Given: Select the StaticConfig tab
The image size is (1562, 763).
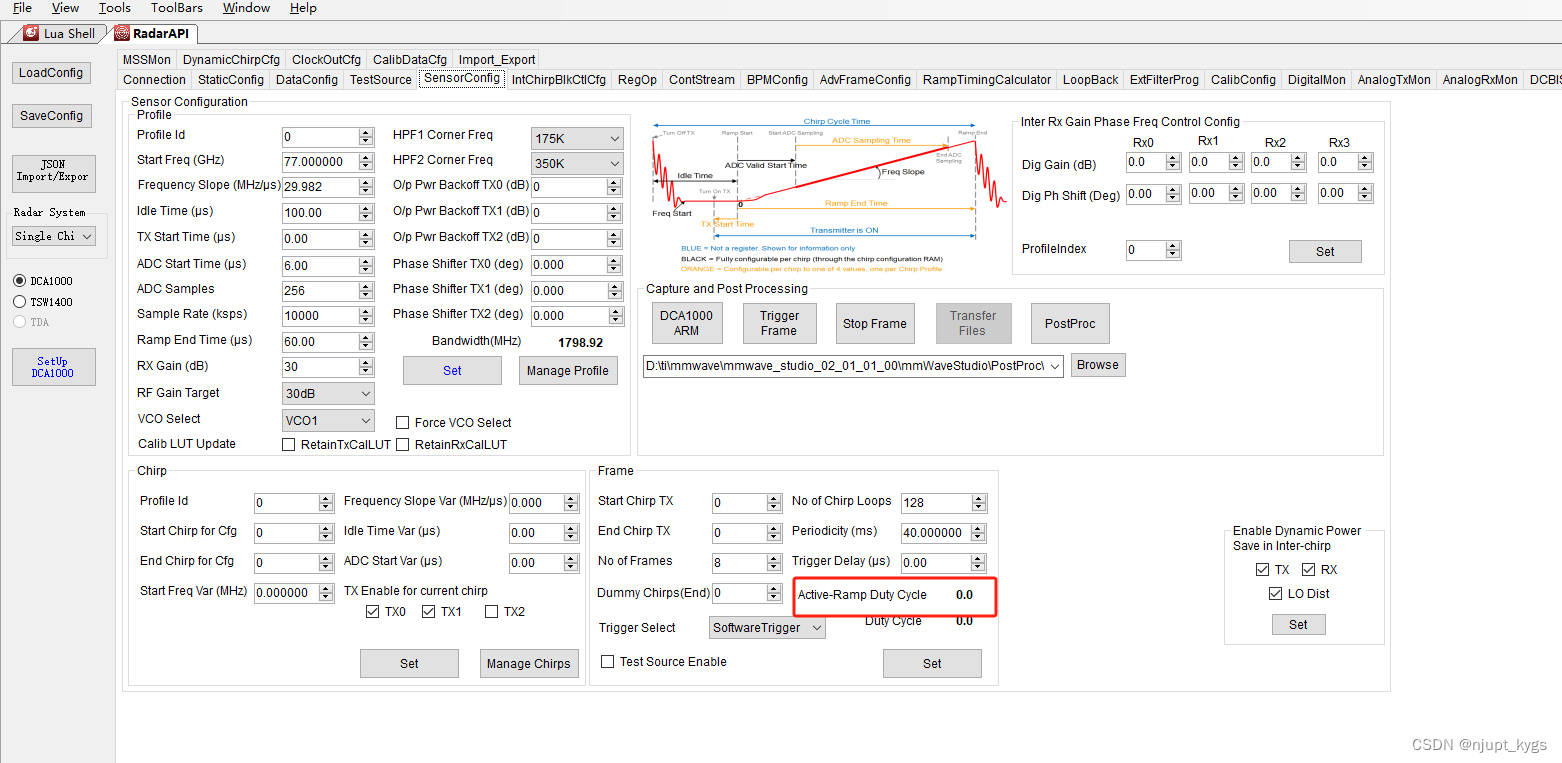Looking at the screenshot, I should [231, 80].
